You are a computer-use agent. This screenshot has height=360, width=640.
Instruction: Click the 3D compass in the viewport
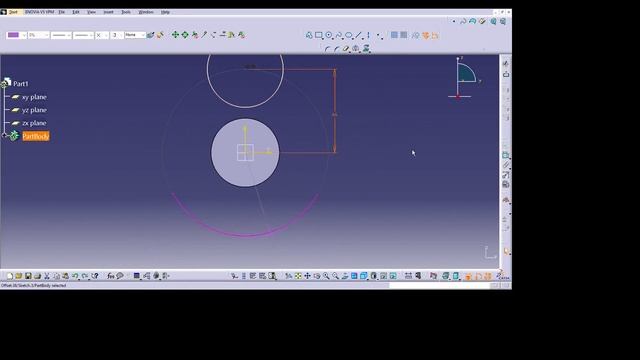coord(465,78)
